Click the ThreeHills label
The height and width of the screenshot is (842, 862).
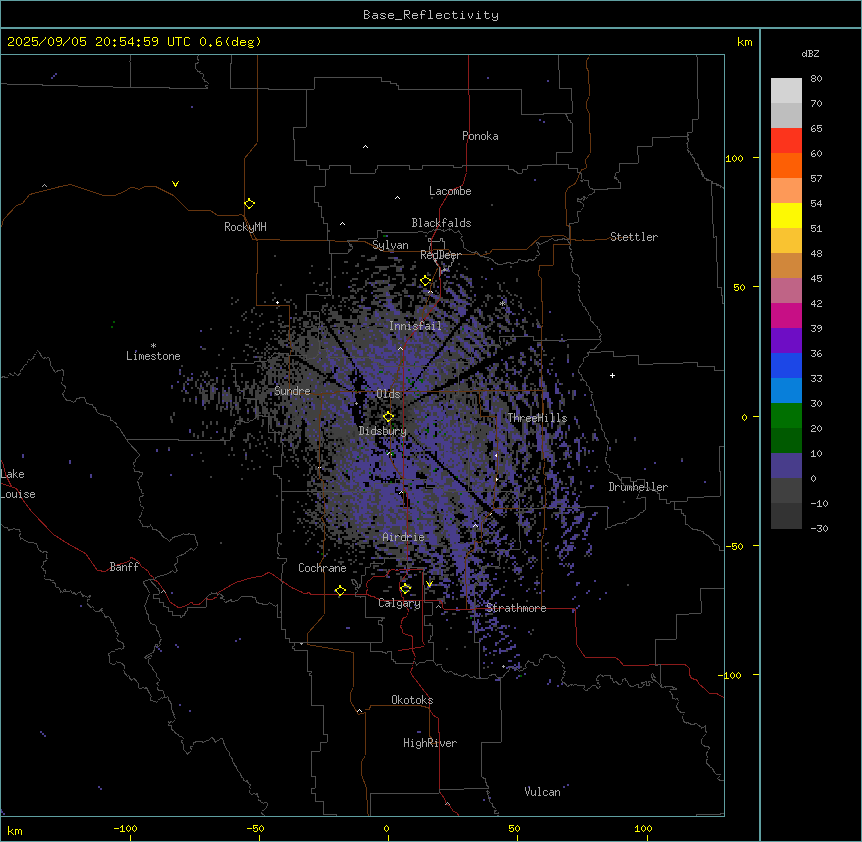pos(537,418)
